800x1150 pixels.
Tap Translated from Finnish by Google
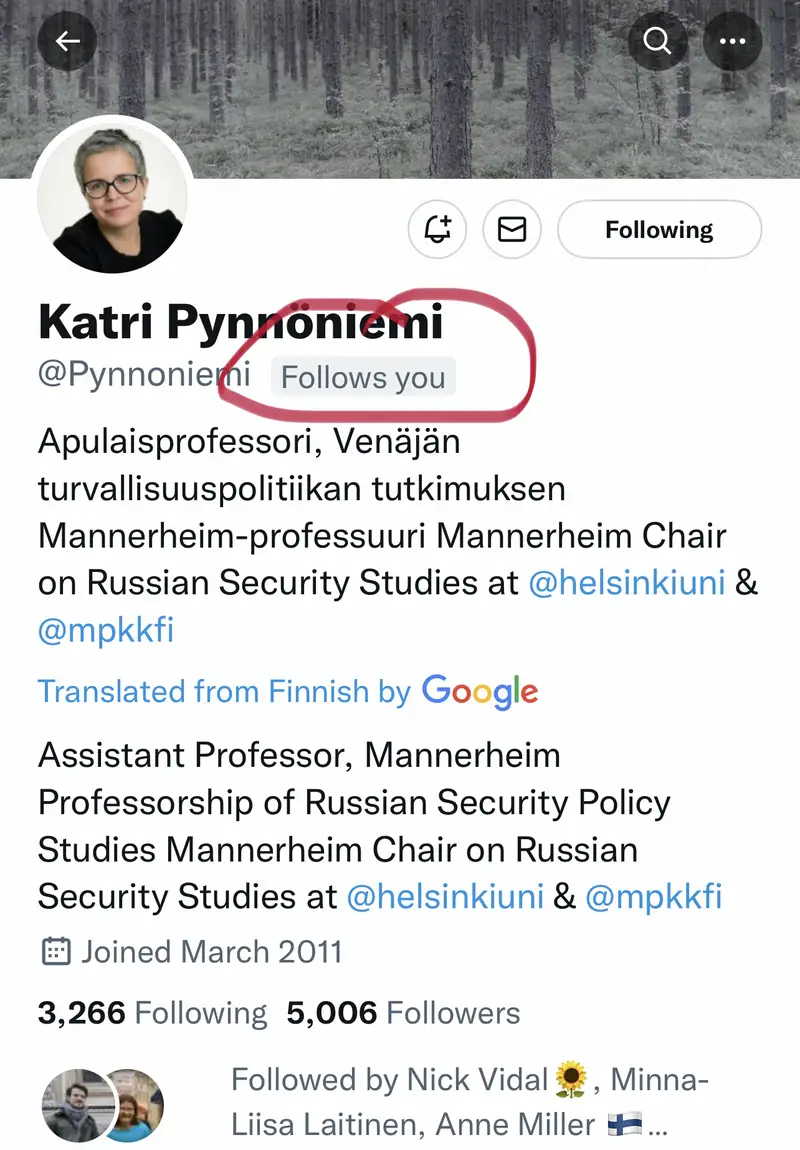click(288, 691)
